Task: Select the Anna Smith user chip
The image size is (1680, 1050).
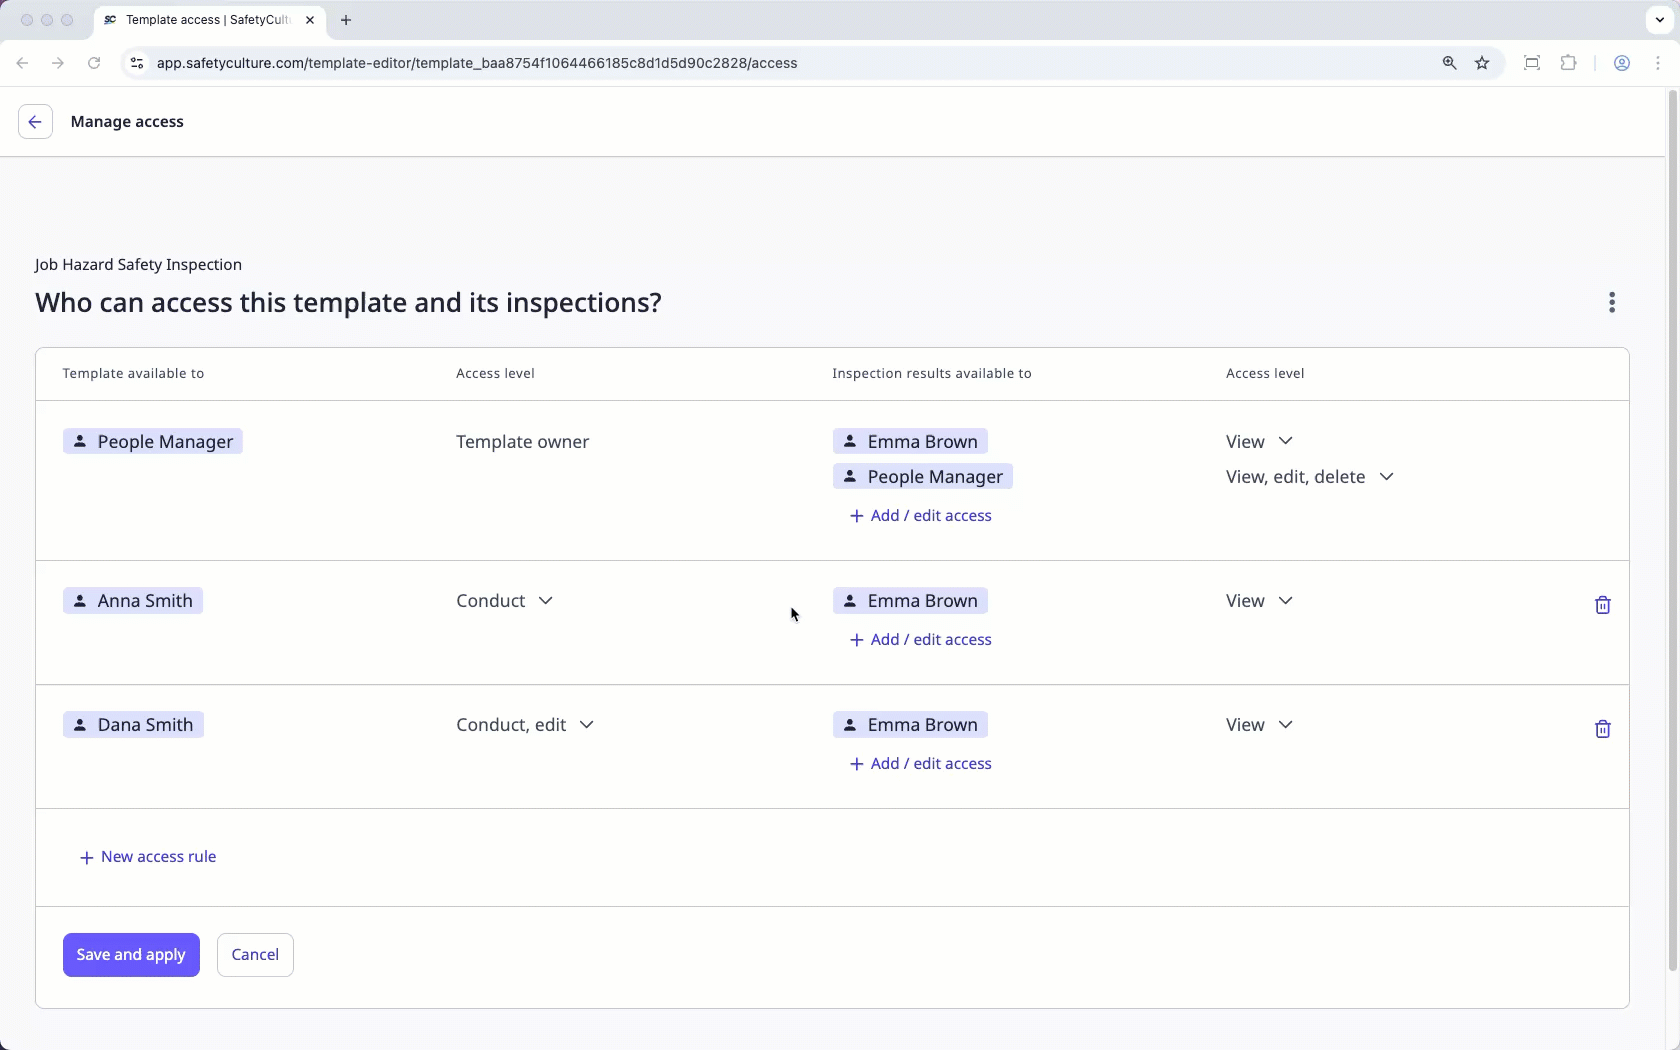Action: point(133,601)
